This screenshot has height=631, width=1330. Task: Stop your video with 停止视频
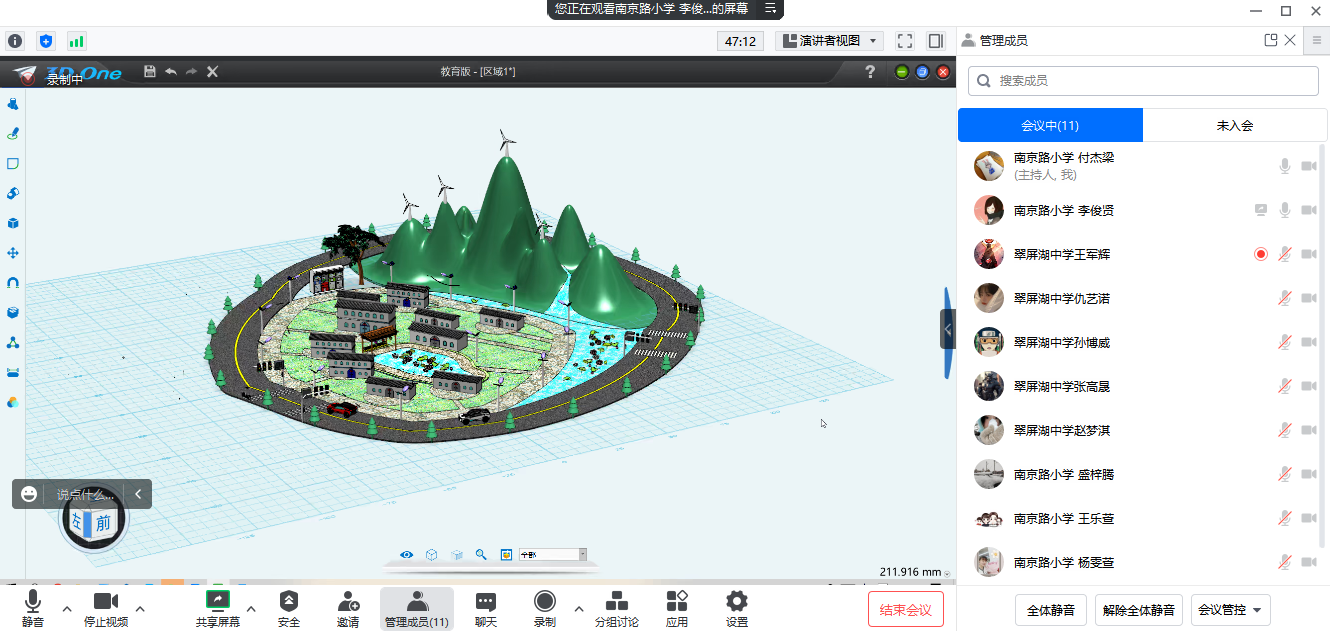pyautogui.click(x=106, y=608)
